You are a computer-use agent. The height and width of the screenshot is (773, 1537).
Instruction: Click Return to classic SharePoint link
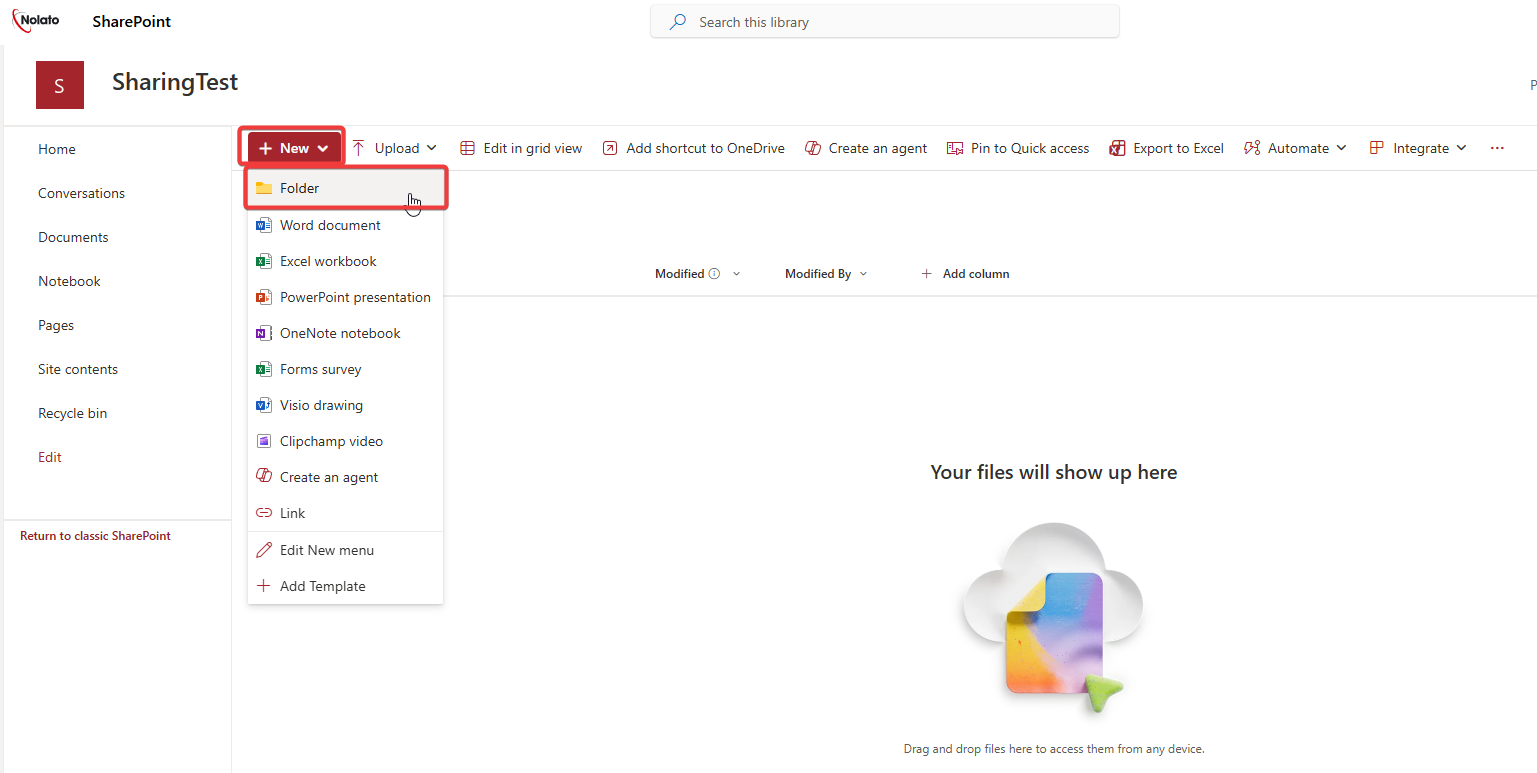click(95, 536)
